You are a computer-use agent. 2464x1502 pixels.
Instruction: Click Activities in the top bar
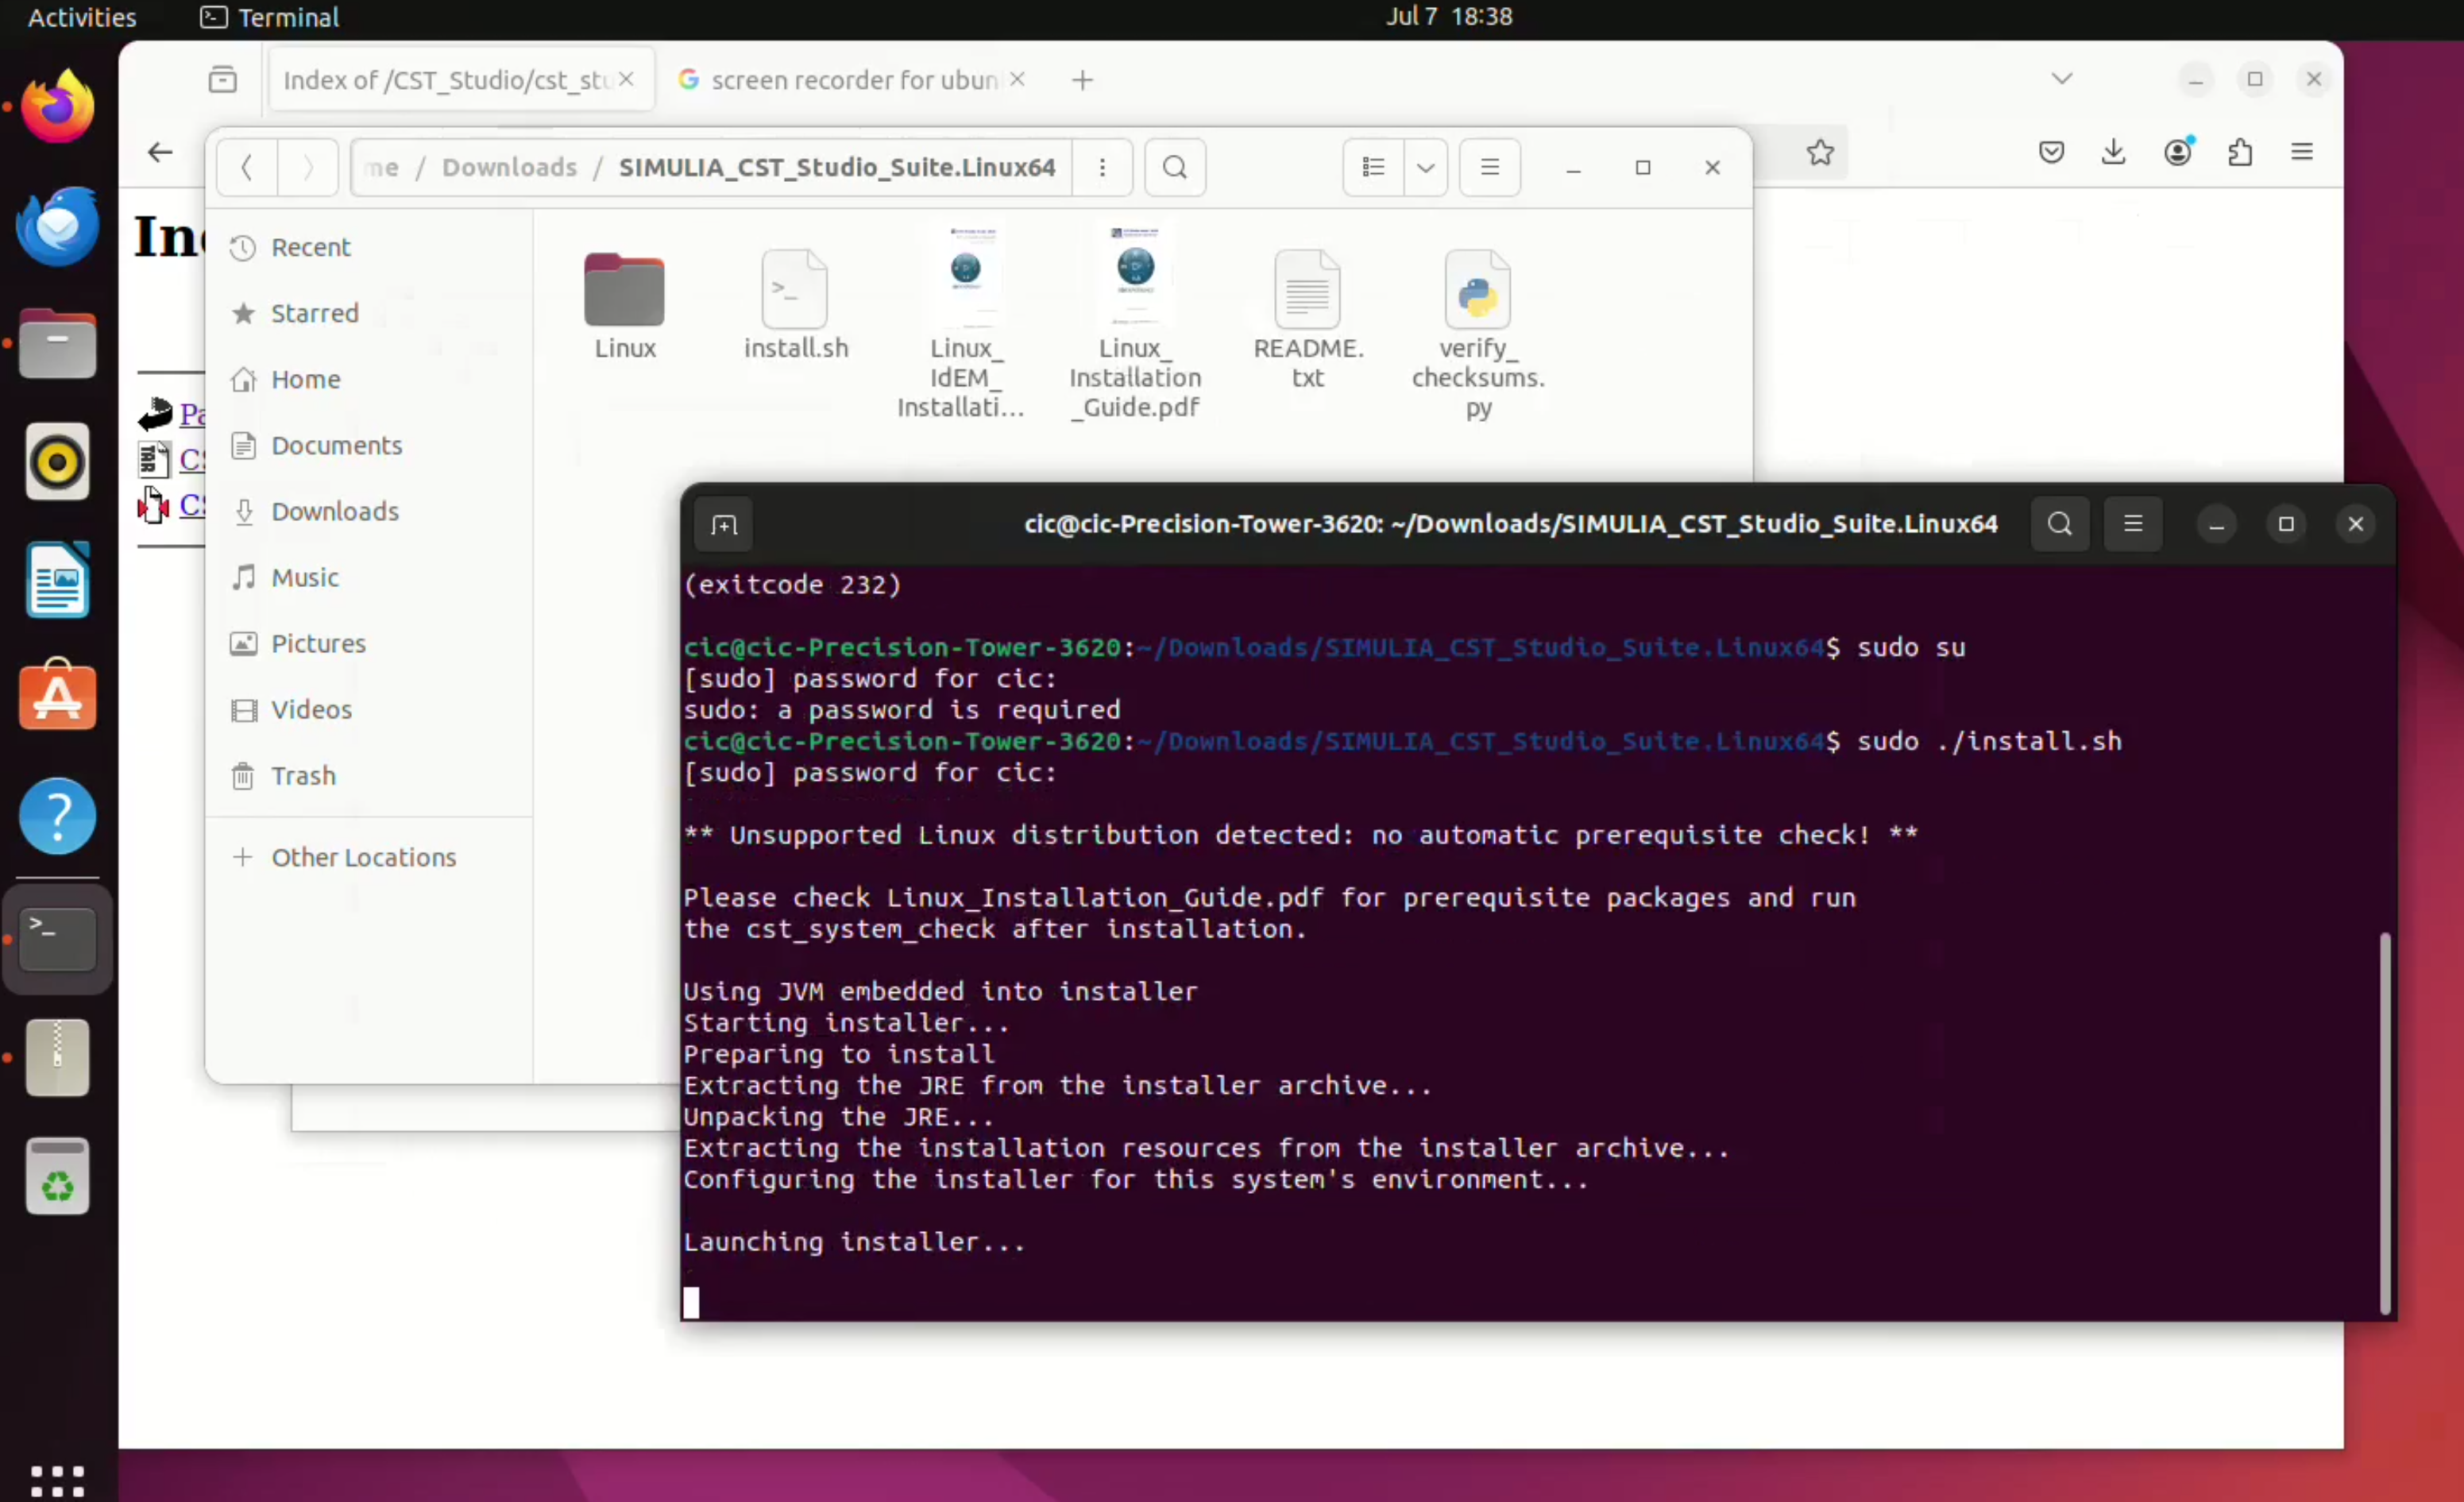coord(82,17)
